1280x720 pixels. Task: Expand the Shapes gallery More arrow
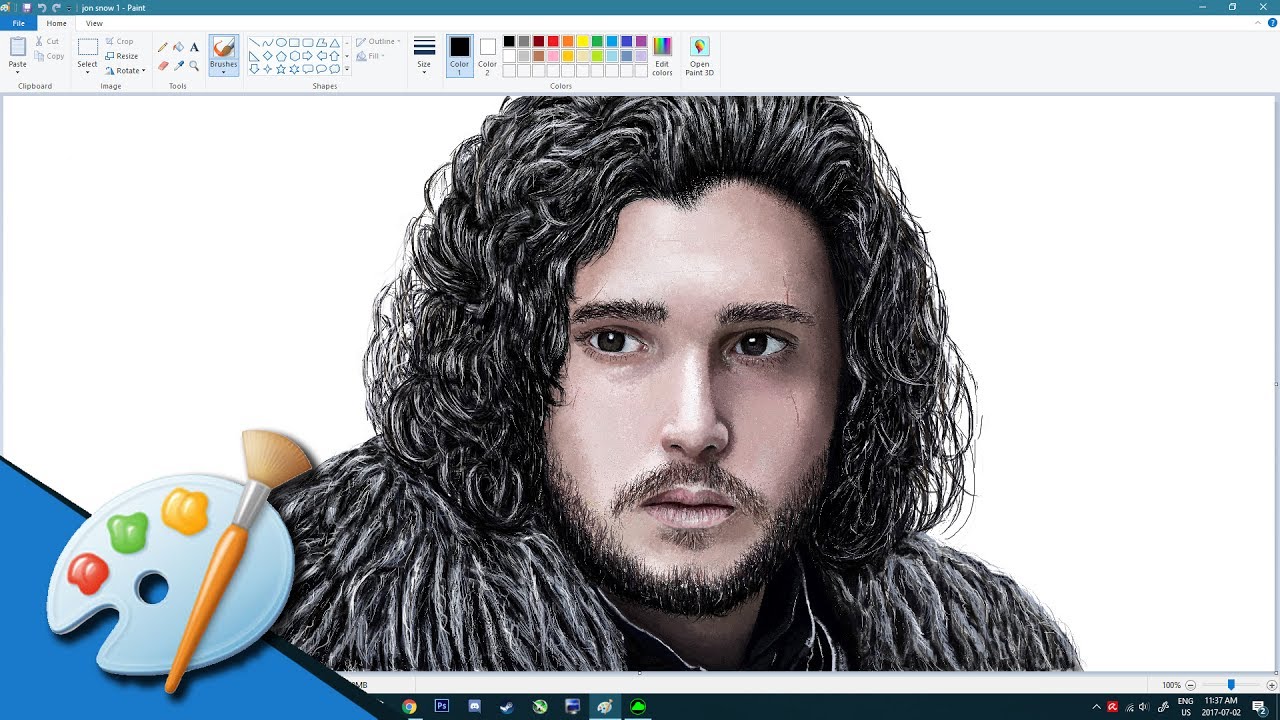(x=347, y=69)
